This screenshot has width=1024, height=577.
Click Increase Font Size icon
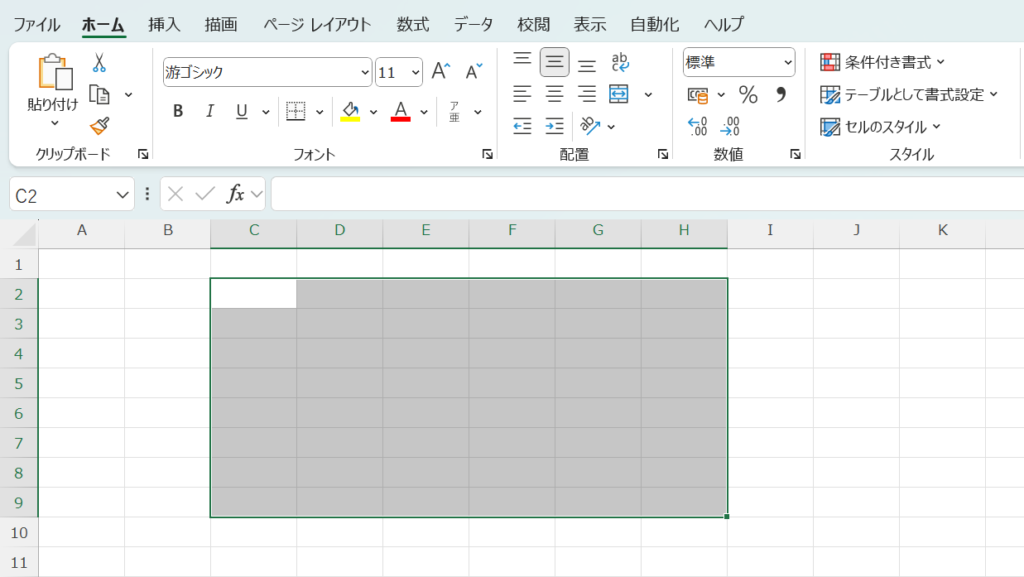tap(441, 71)
